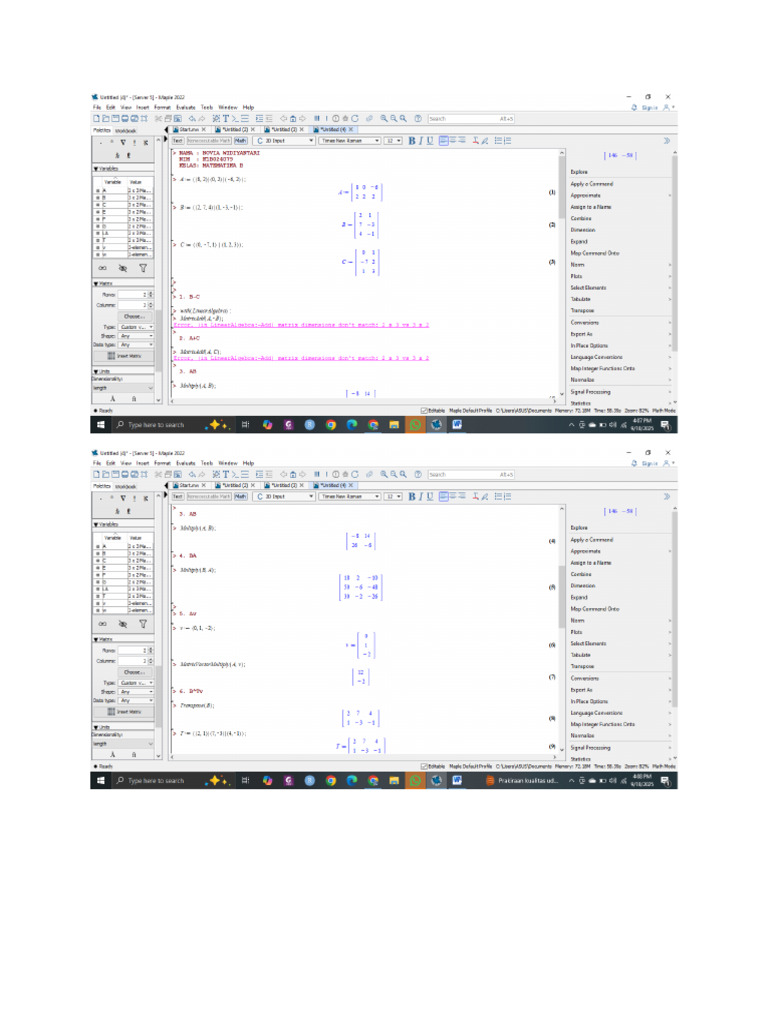
Task: Select the Insert Text 'T' icon, first screenshot toolbar
Action: point(226,119)
